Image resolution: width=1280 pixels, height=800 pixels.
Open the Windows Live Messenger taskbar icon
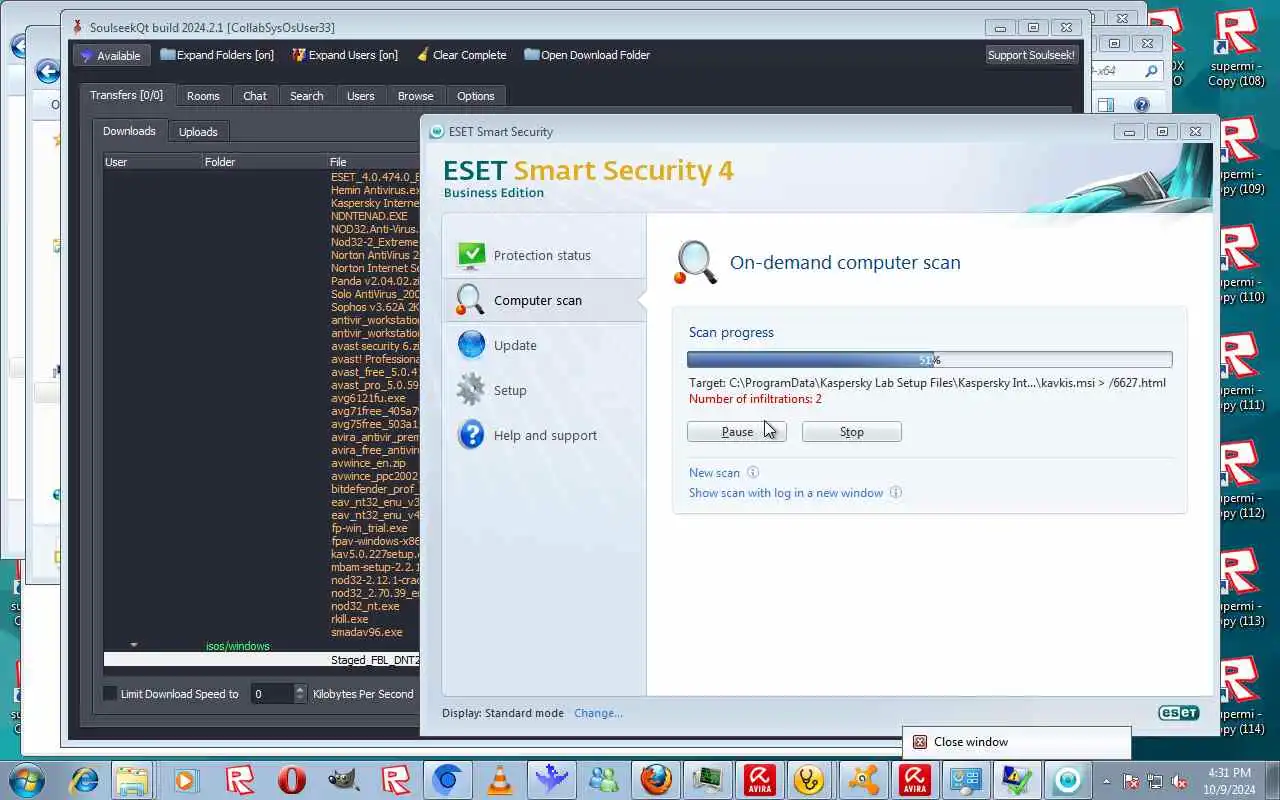604,779
